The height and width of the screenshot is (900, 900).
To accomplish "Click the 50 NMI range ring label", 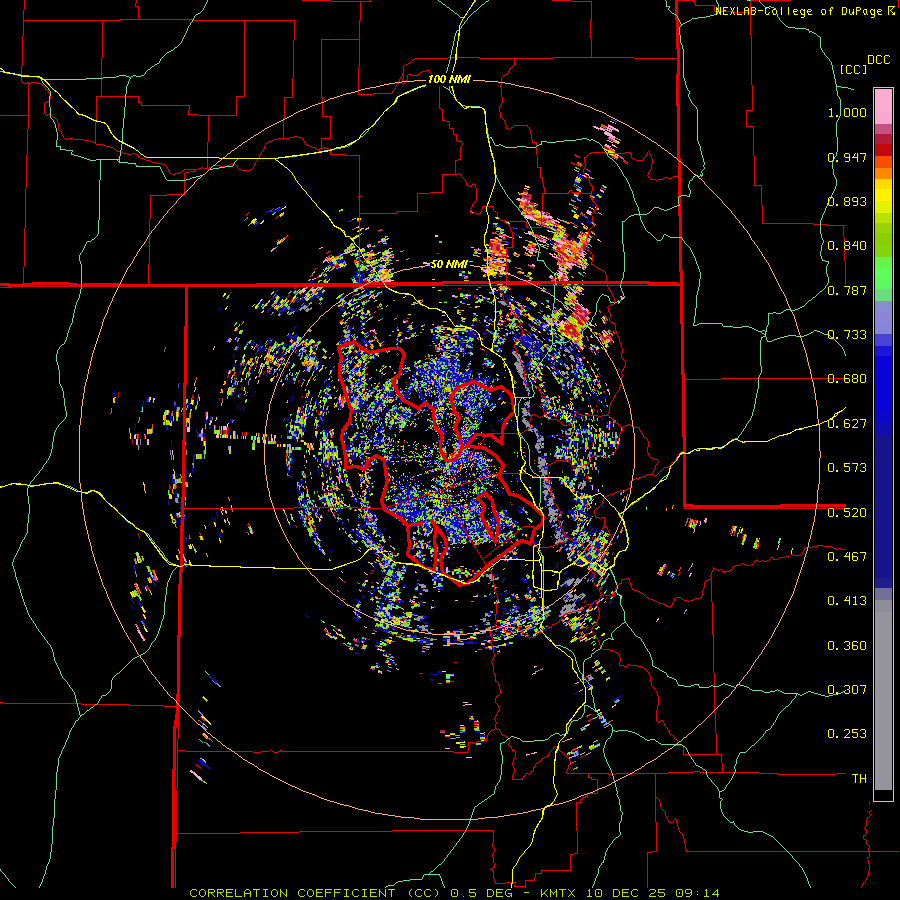I will coord(449,265).
